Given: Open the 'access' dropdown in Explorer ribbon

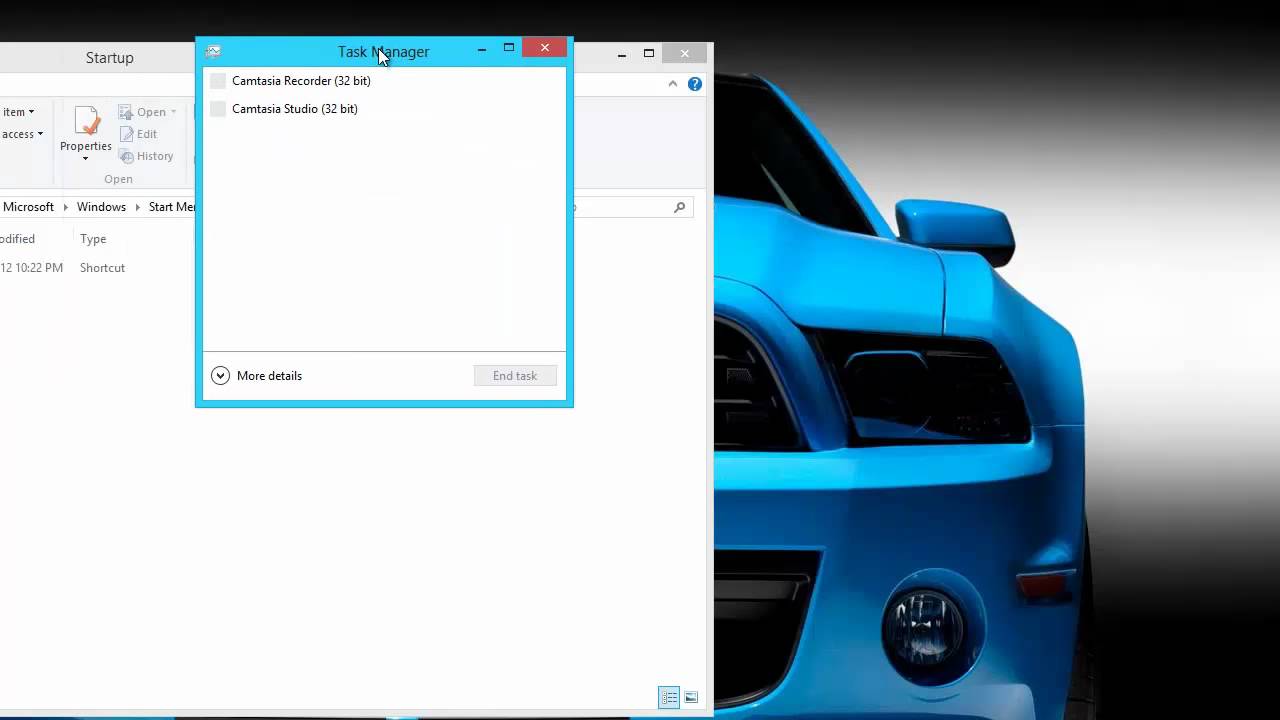Looking at the screenshot, I should click(x=22, y=134).
